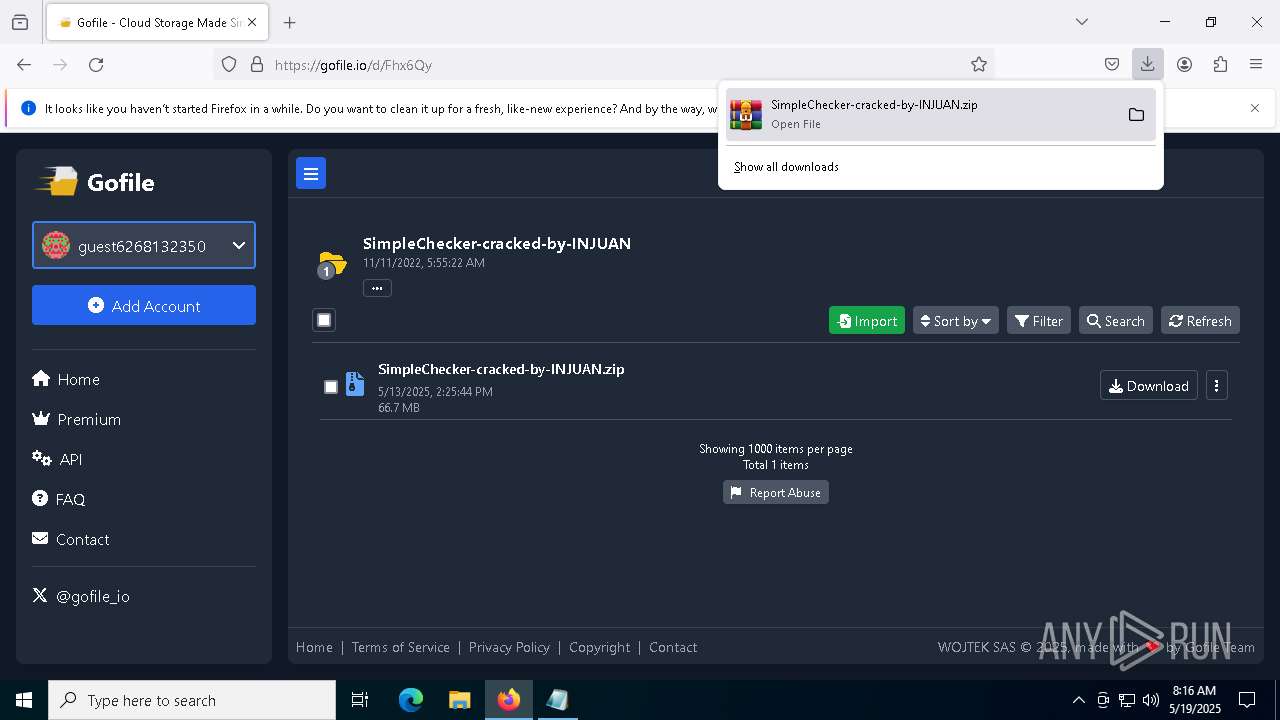This screenshot has width=1280, height=720.
Task: Open the Sort by dropdown
Action: pyautogui.click(x=955, y=320)
